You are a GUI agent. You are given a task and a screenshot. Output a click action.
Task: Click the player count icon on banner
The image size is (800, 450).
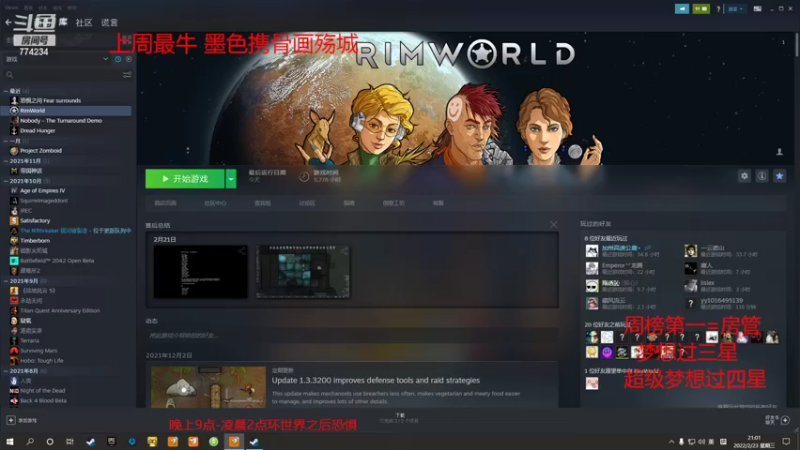coord(779,152)
